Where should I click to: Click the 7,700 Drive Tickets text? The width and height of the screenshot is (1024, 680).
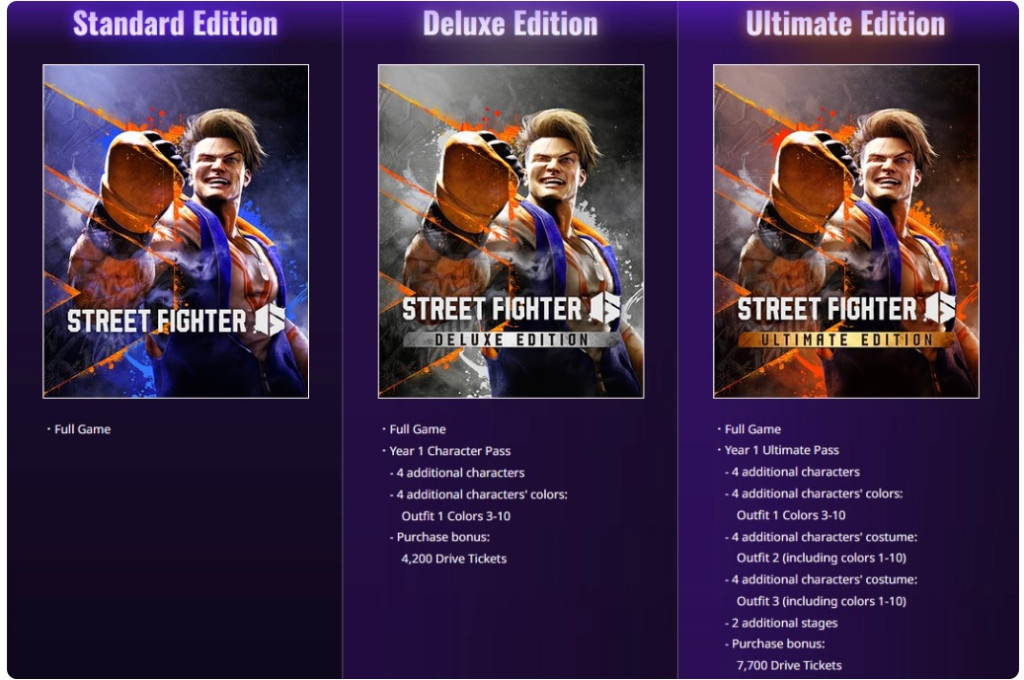click(789, 665)
